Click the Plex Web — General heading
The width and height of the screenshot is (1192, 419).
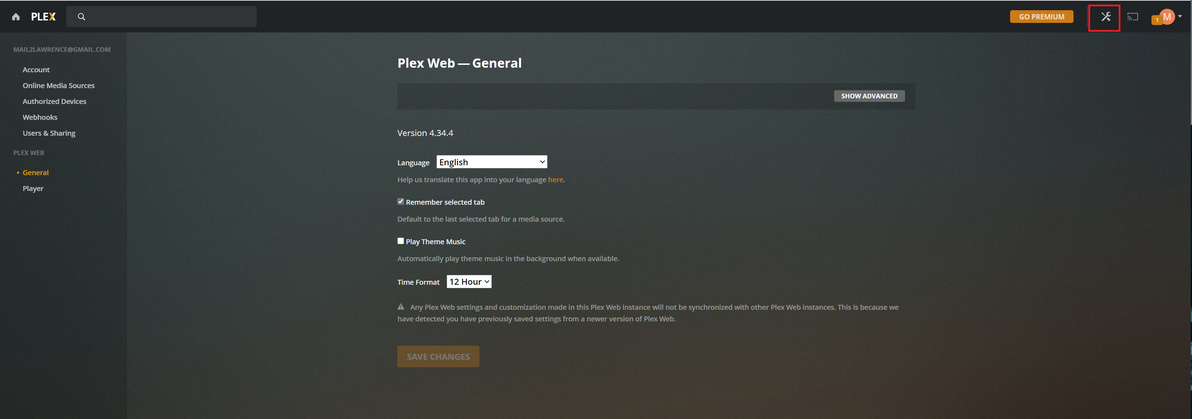click(459, 63)
